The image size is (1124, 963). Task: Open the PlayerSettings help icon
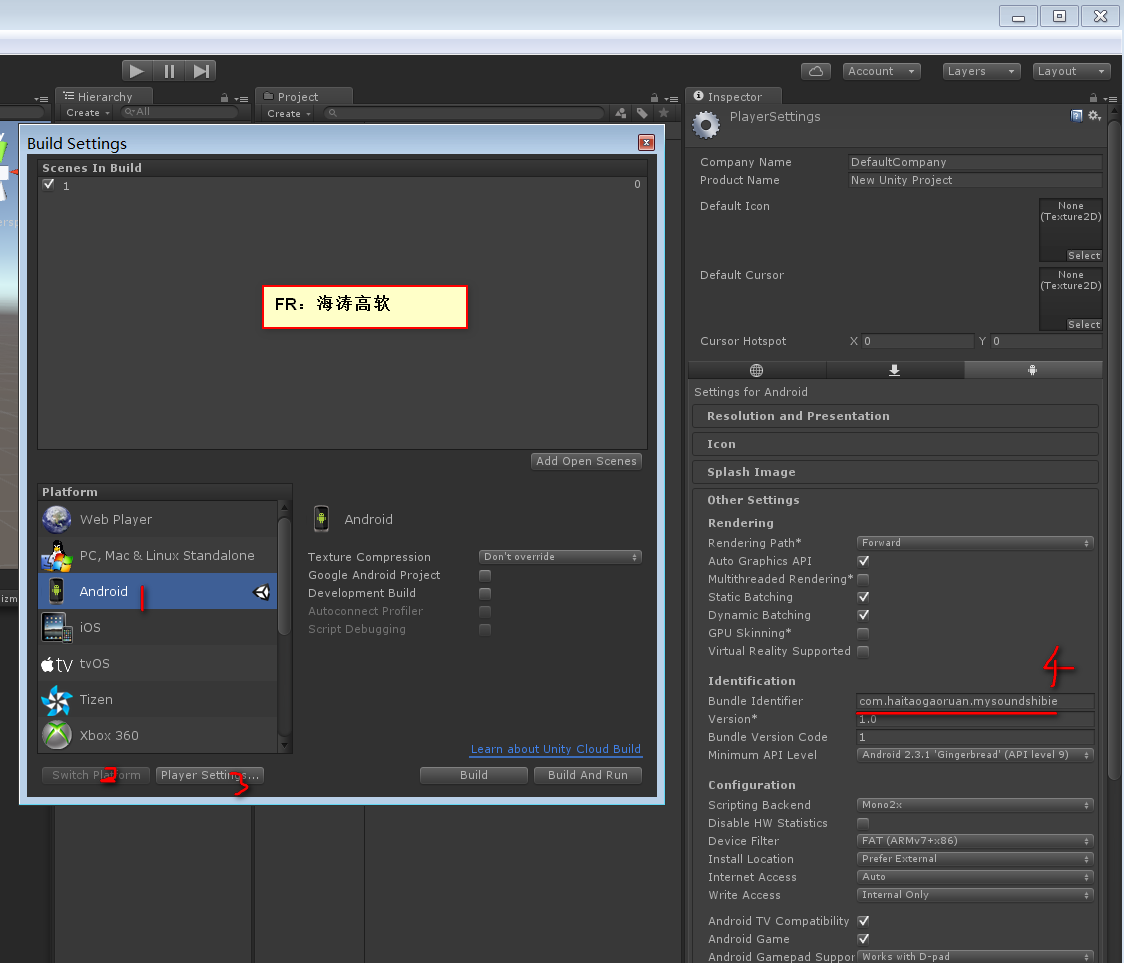[x=1076, y=115]
